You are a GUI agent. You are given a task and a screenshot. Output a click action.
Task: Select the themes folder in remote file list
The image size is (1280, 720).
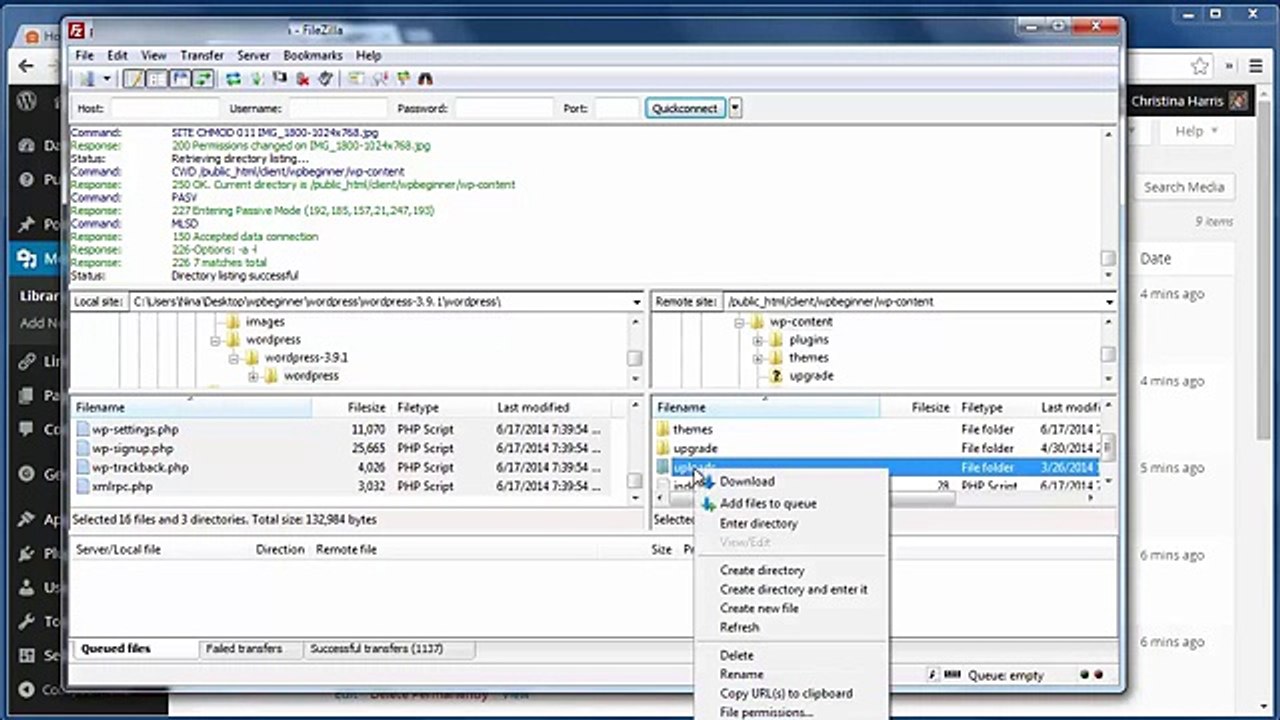[692, 429]
